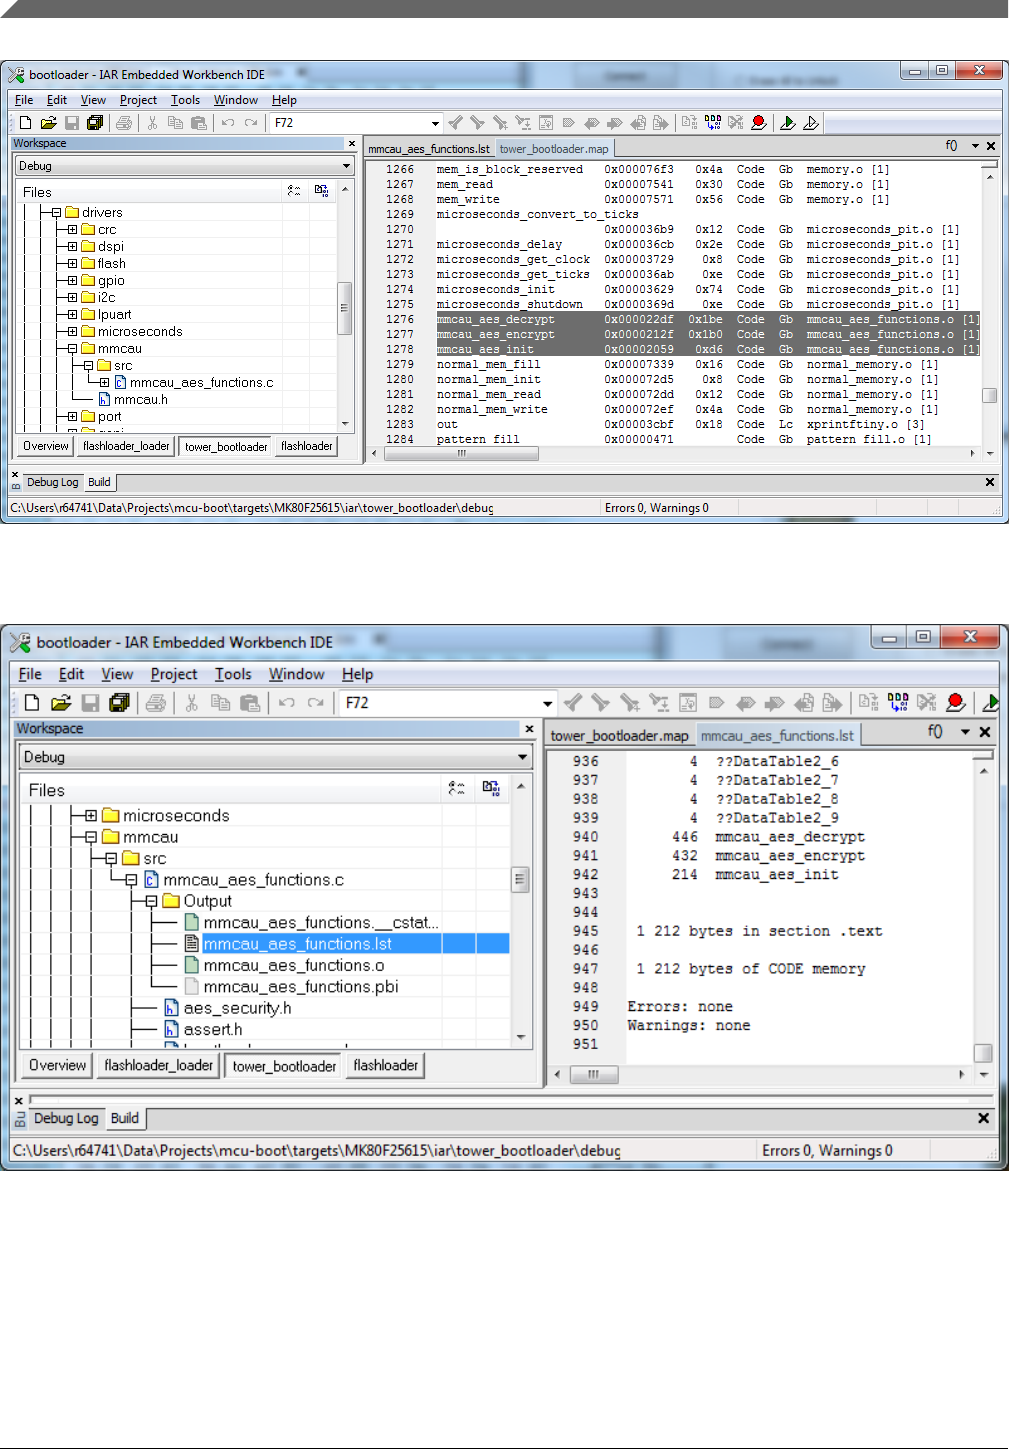
Task: Select the flashloader workspace tab in upper window
Action: click(x=307, y=446)
